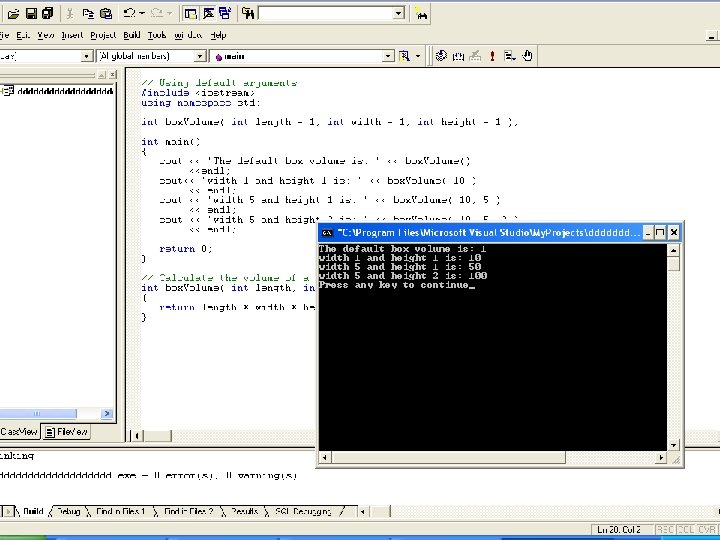This screenshot has height=540, width=720.
Task: Switch to Find in Files 1 tab
Action: tap(120, 511)
